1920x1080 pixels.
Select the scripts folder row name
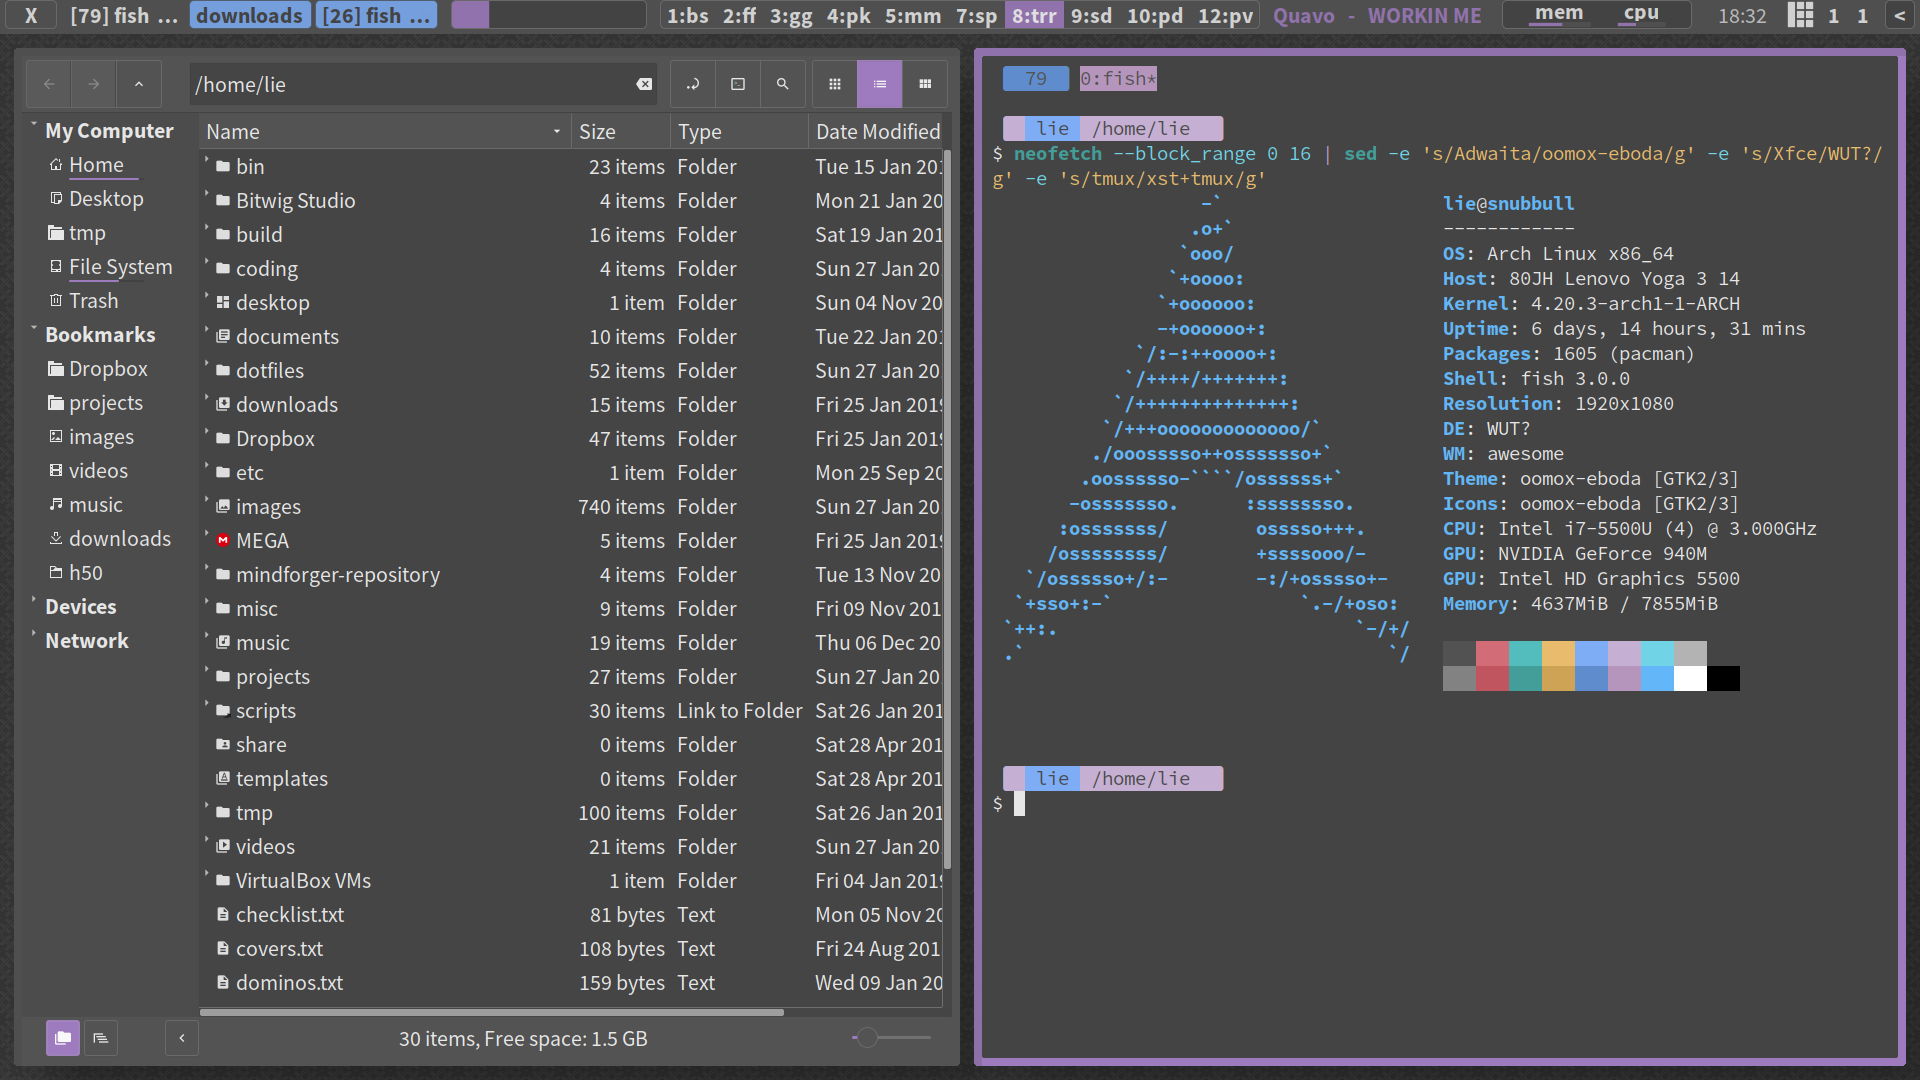pos(266,711)
